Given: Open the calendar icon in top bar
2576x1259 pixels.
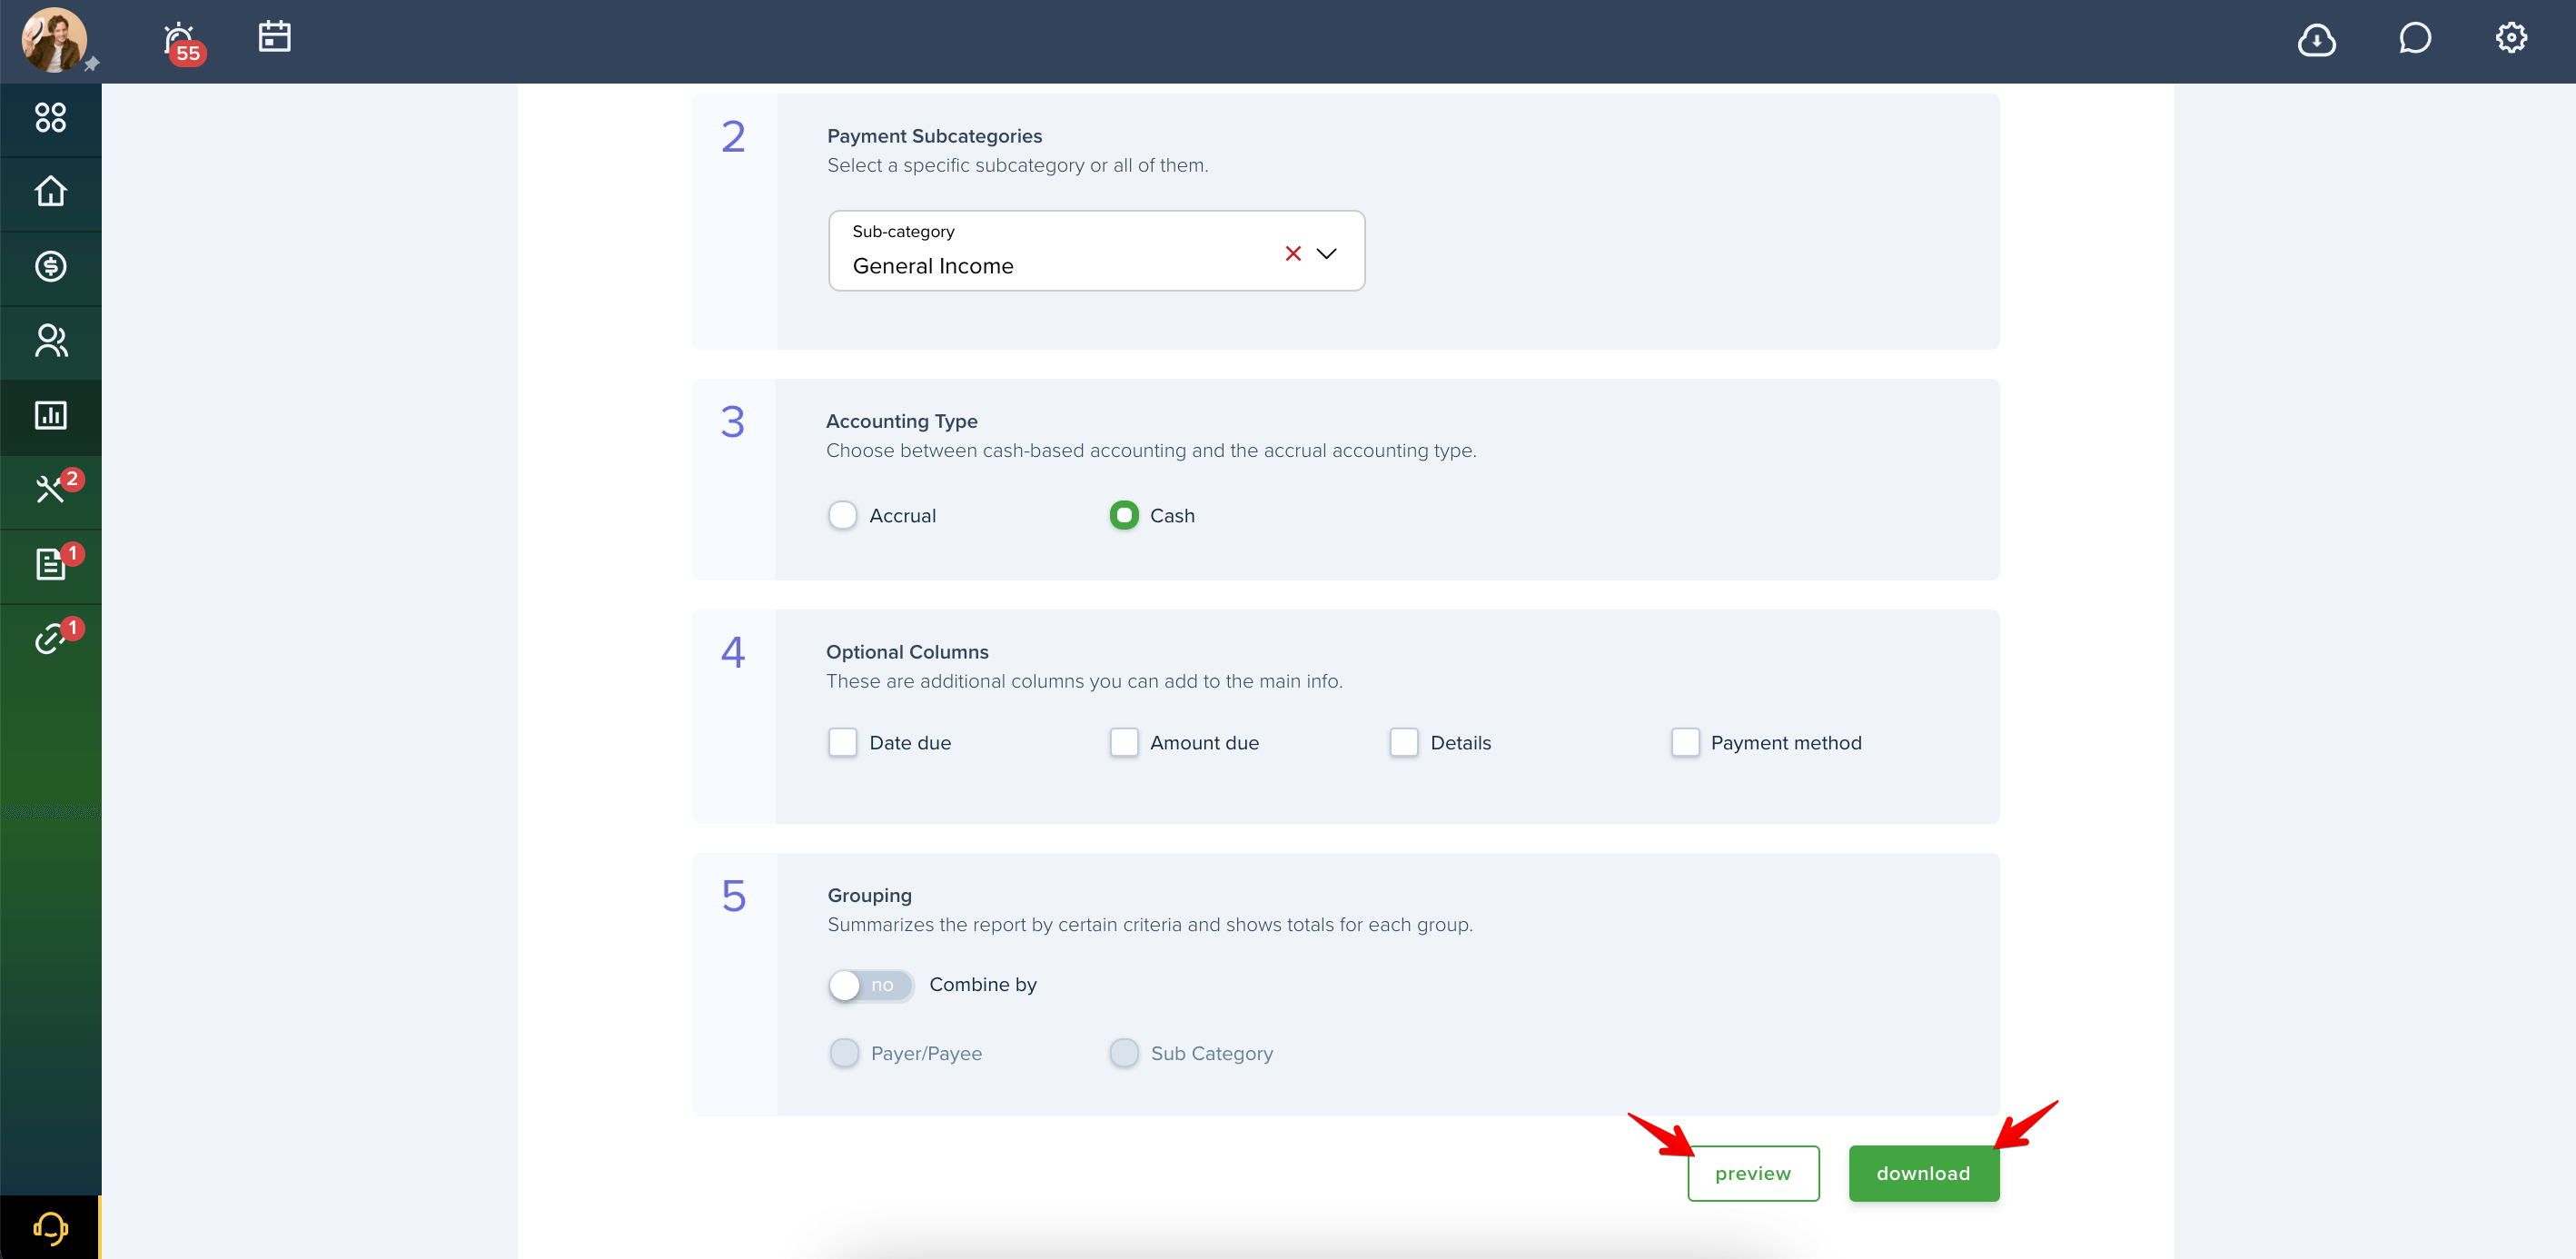Looking at the screenshot, I should [x=274, y=37].
